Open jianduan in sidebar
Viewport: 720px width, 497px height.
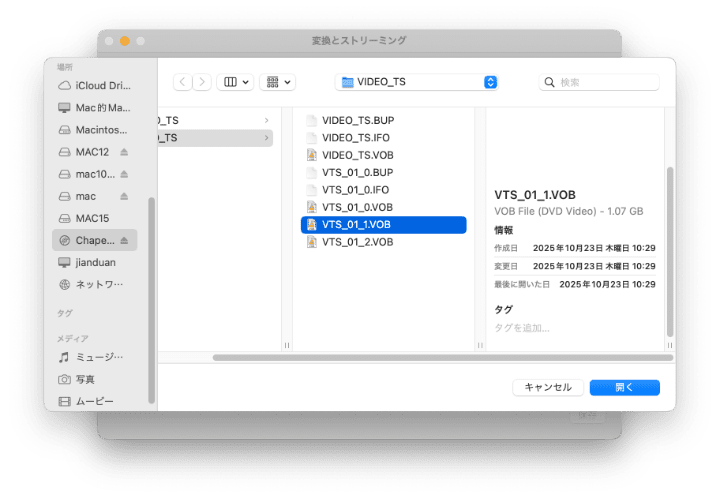pos(95,262)
